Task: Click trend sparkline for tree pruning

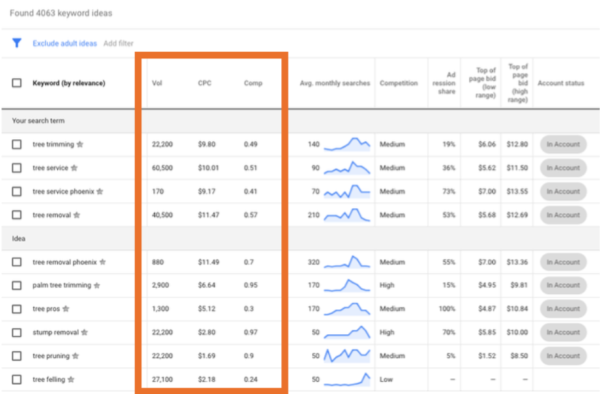Action: point(347,356)
